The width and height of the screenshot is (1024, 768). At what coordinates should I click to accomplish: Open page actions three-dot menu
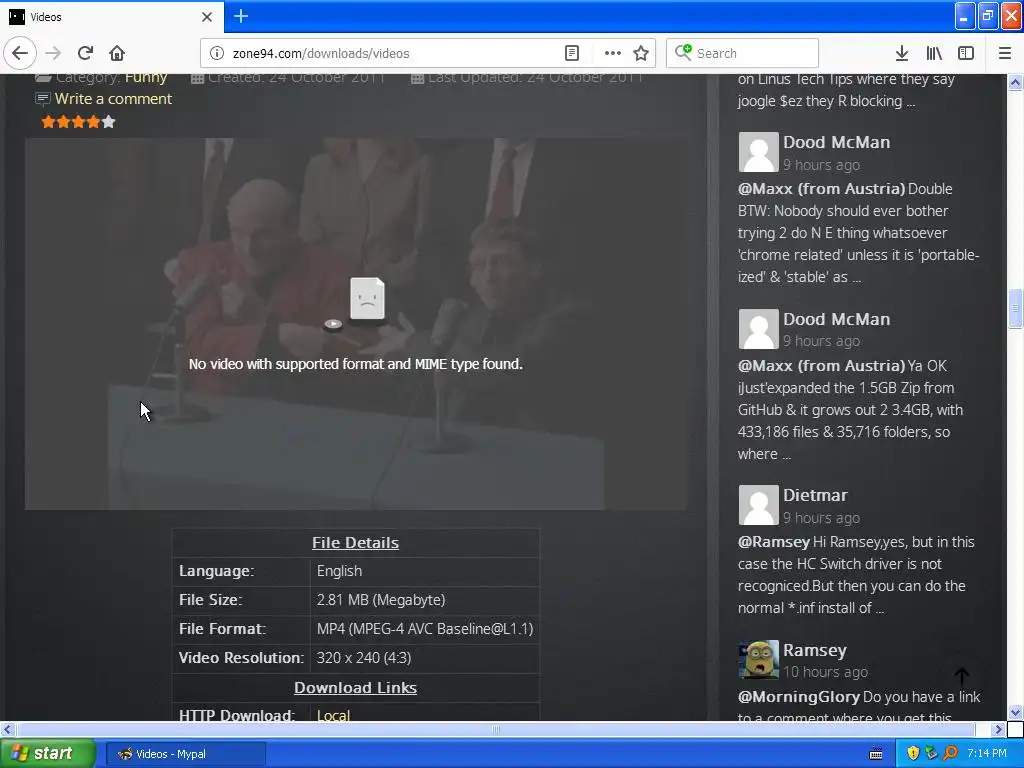[x=613, y=53]
